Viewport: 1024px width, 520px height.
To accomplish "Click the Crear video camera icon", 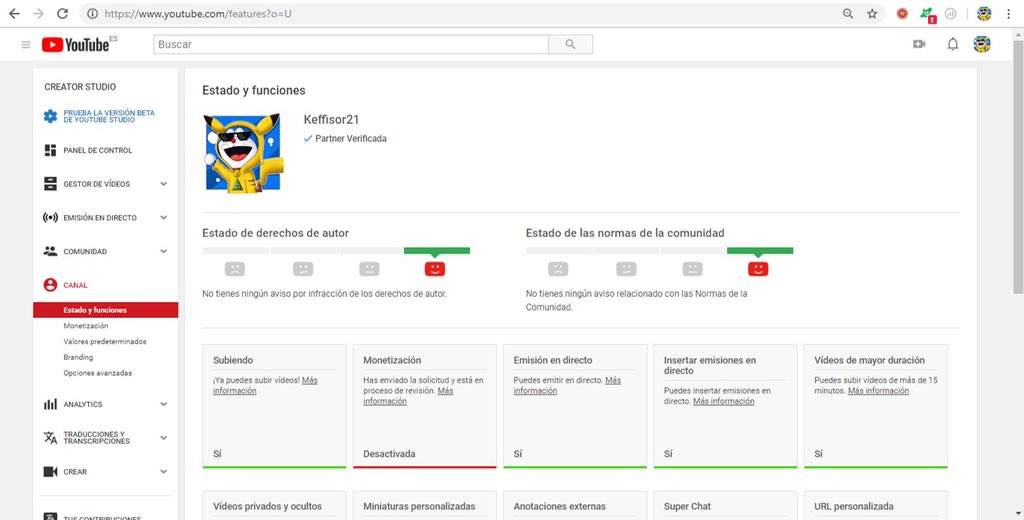I will (x=50, y=472).
